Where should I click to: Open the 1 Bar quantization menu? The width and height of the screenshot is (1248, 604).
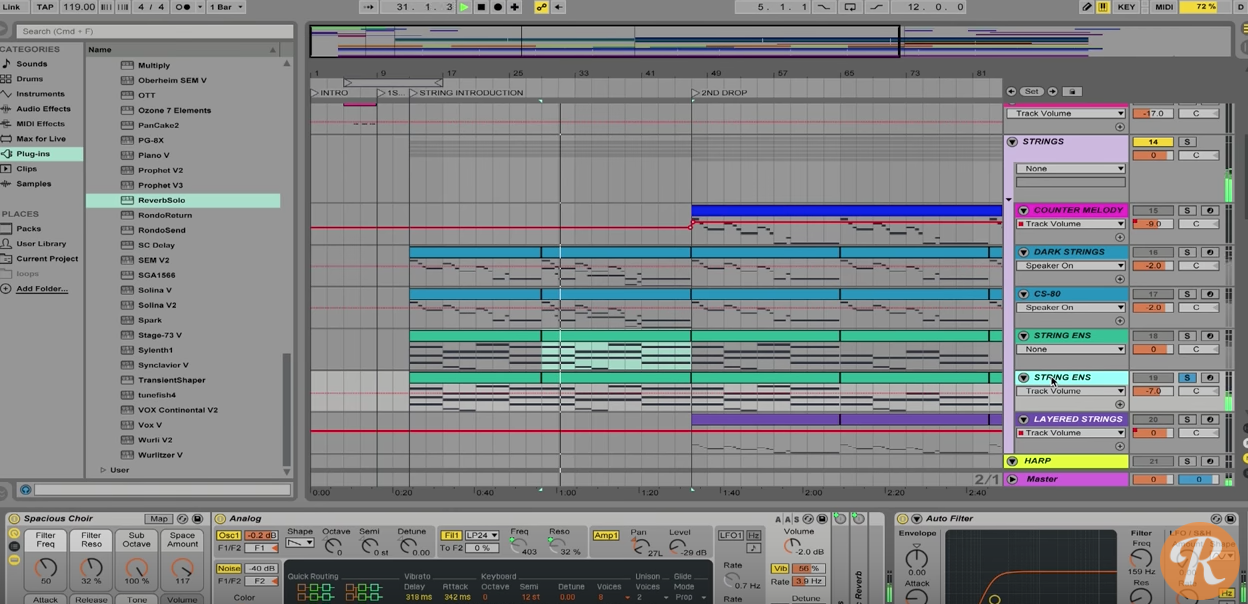tap(225, 7)
